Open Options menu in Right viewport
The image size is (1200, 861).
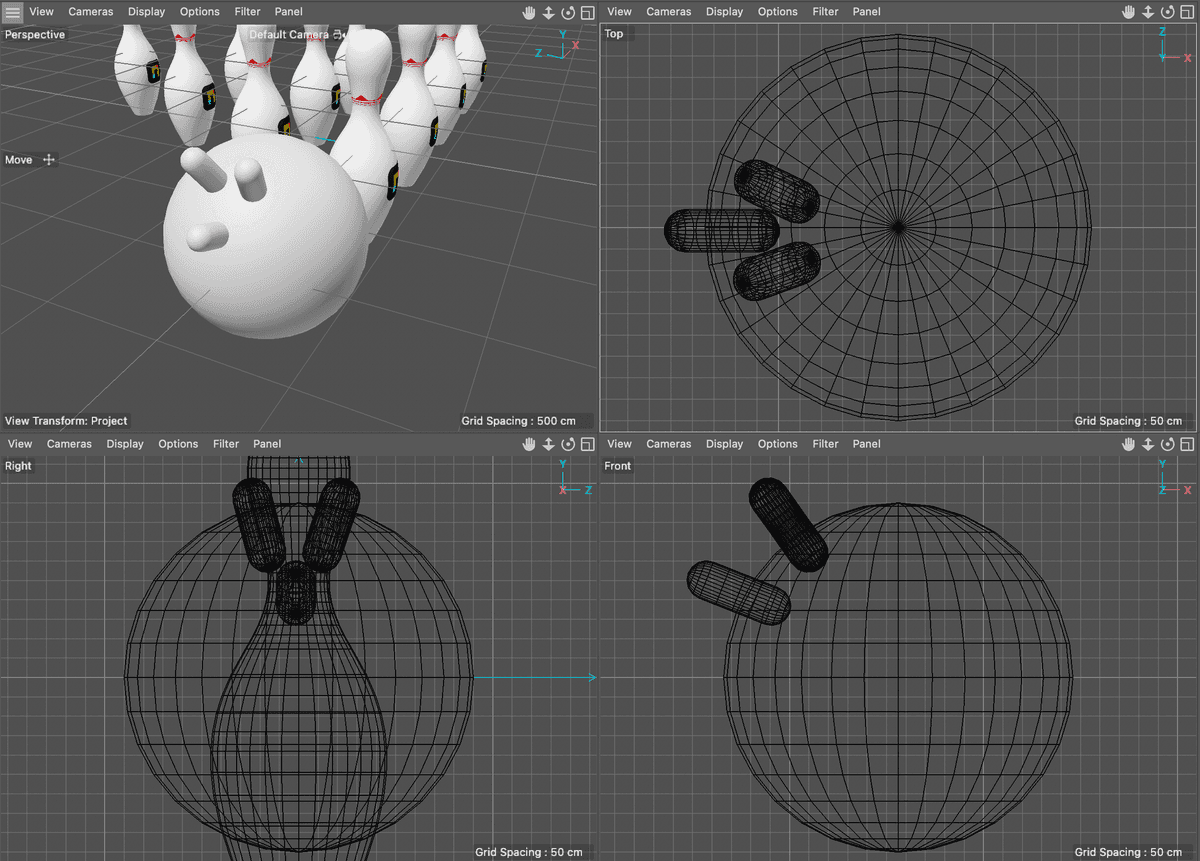(x=178, y=444)
